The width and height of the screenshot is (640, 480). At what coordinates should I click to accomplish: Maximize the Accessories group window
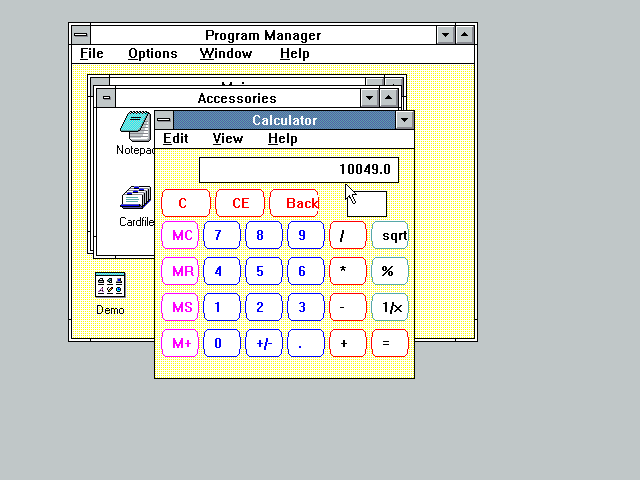389,98
